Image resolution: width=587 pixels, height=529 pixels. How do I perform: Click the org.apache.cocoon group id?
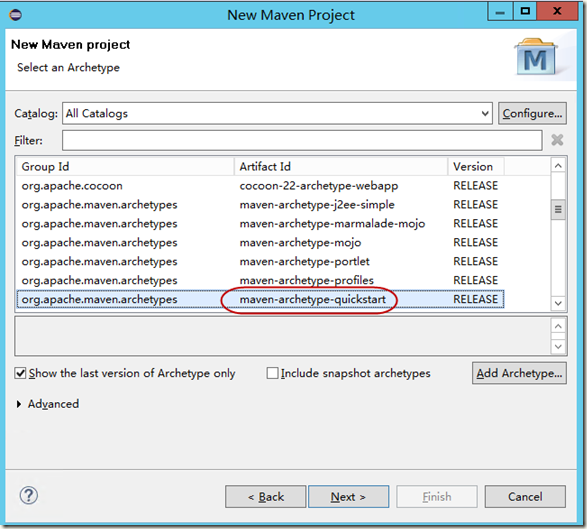pyautogui.click(x=72, y=186)
